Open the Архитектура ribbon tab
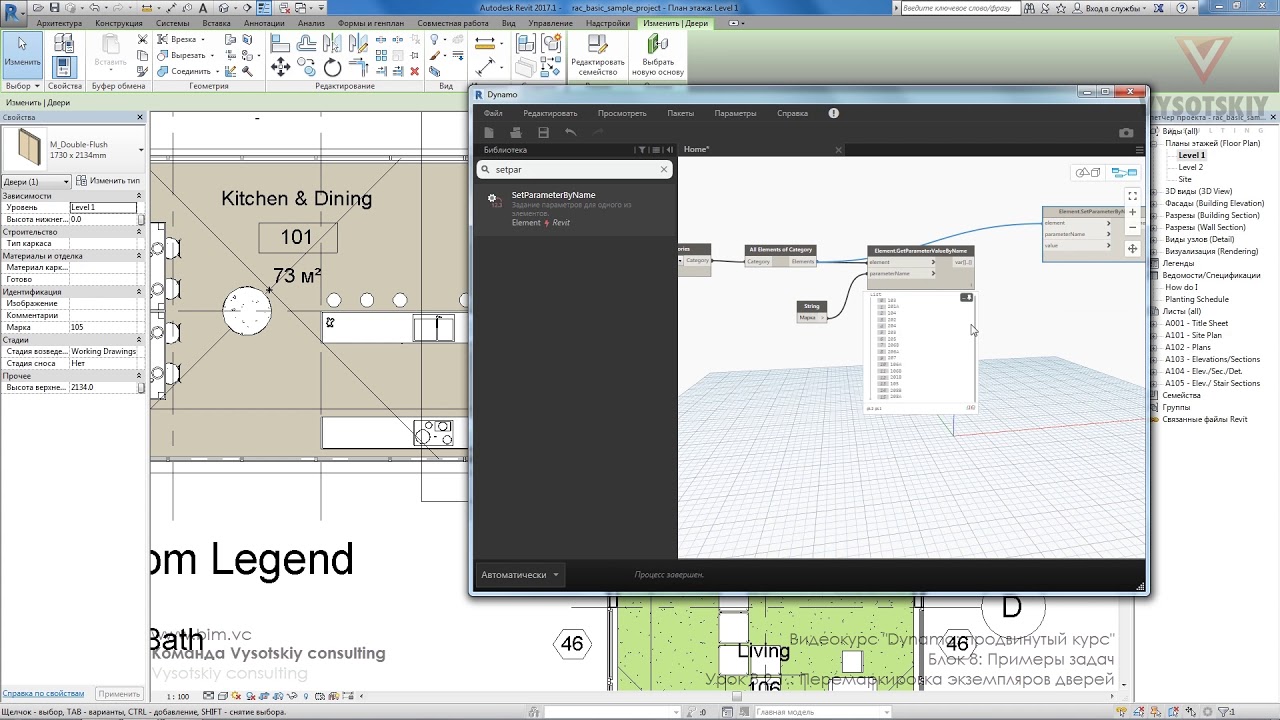The height and width of the screenshot is (720, 1280). click(x=59, y=23)
